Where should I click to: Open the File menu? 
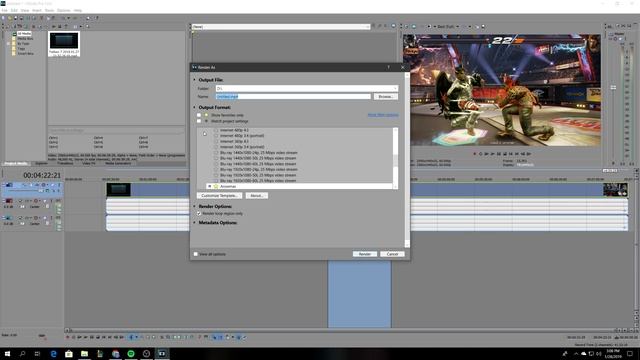4,10
